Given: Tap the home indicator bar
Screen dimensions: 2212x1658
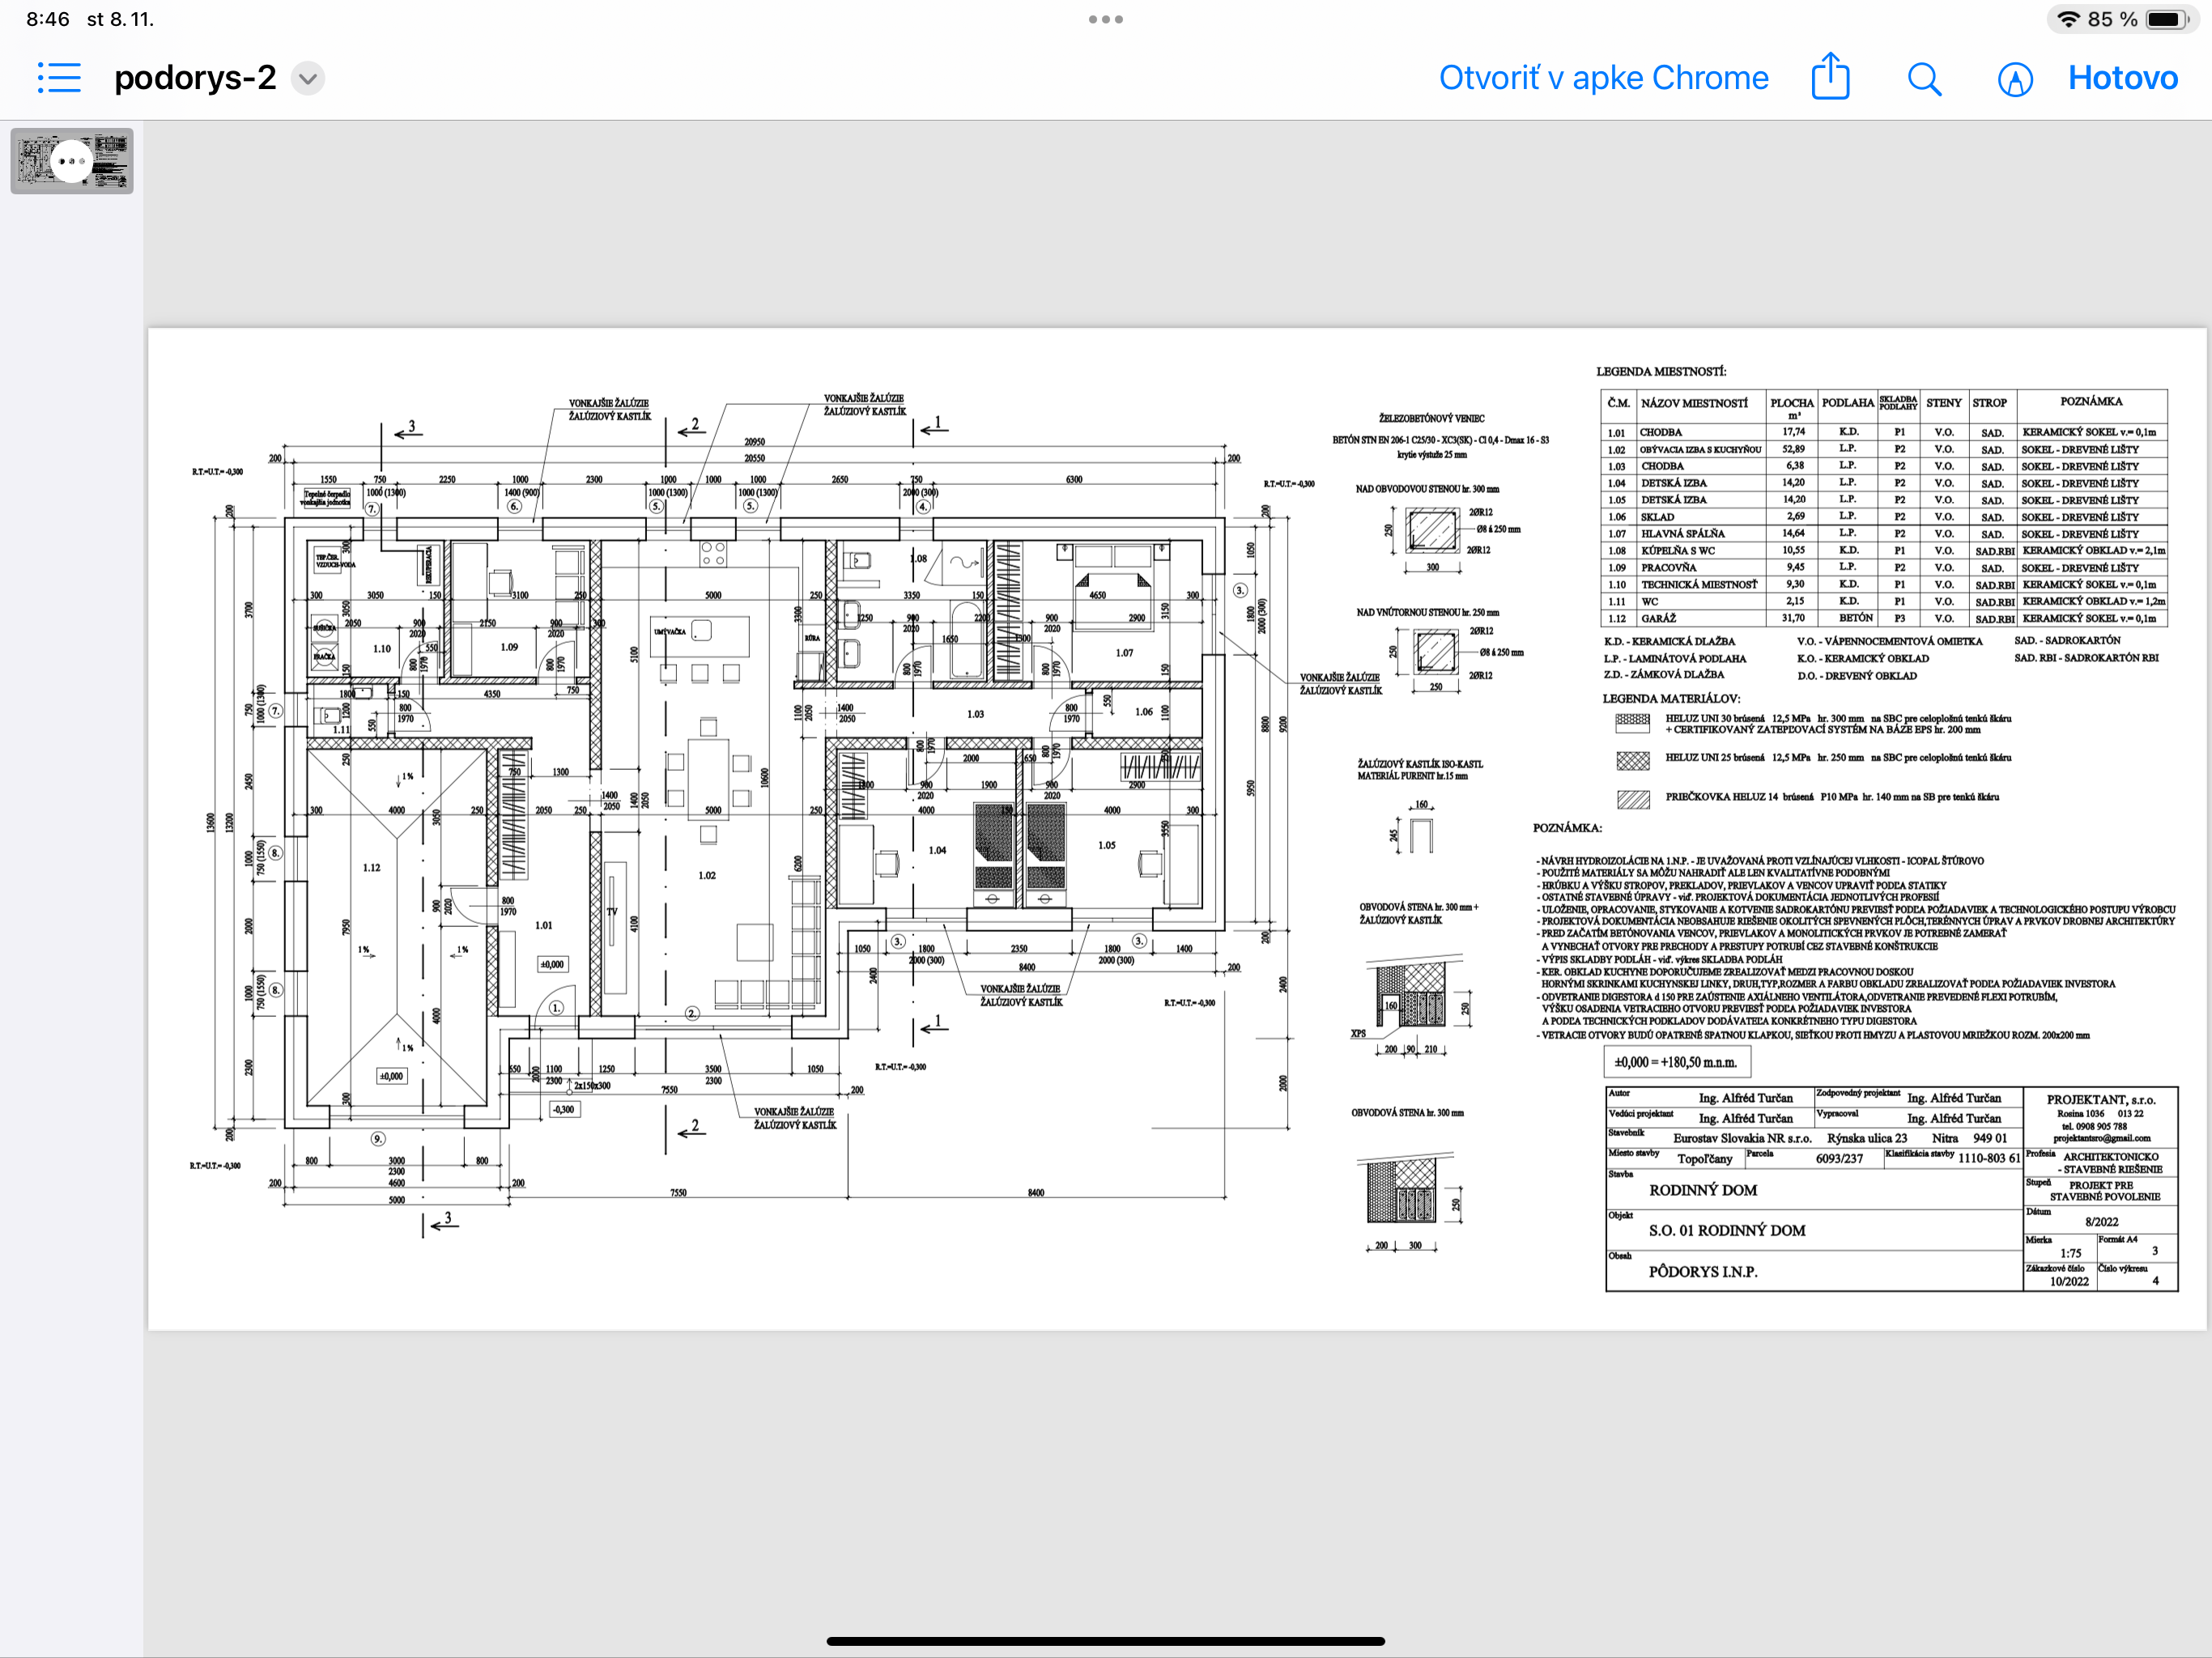Looking at the screenshot, I should click(1105, 1640).
